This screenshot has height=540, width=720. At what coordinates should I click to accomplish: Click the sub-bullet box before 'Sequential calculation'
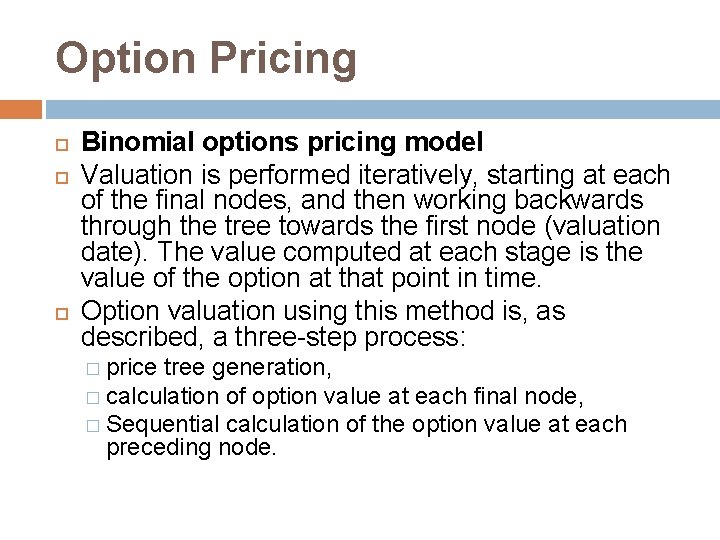click(x=94, y=425)
